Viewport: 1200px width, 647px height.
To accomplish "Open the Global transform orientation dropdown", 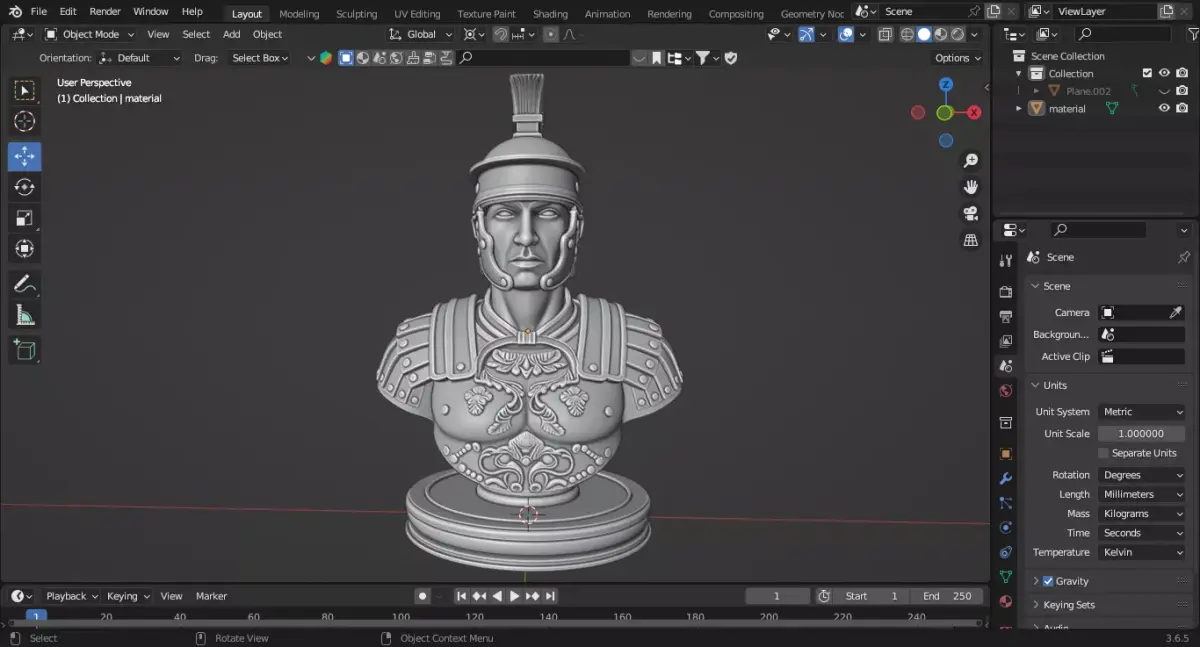I will [x=420, y=34].
